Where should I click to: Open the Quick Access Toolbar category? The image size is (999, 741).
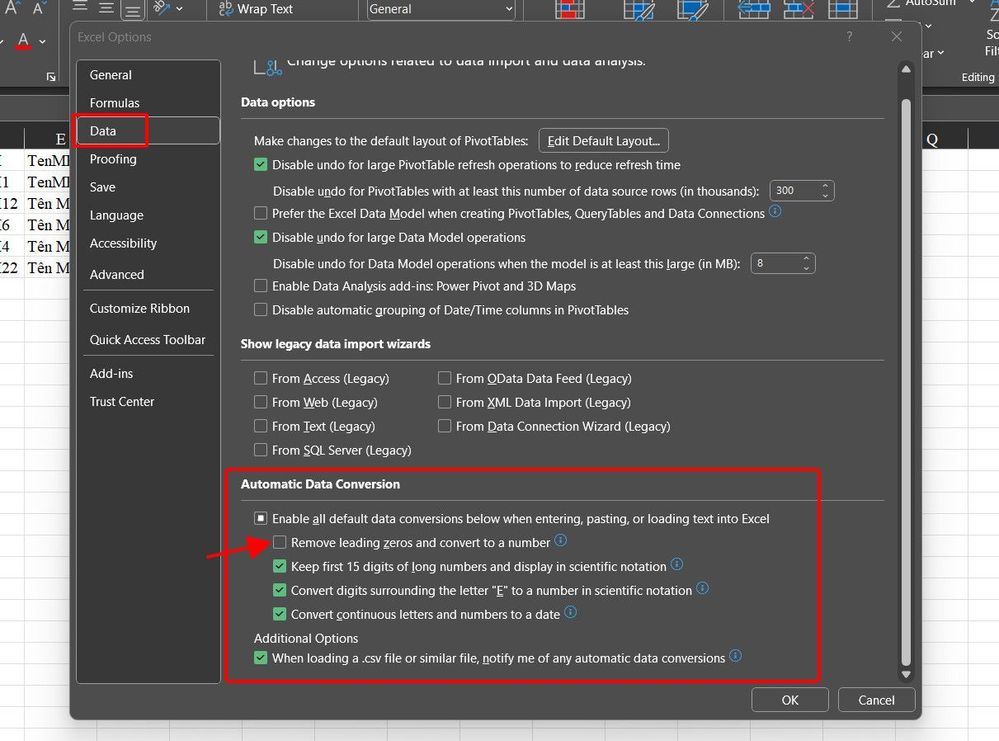tap(148, 340)
